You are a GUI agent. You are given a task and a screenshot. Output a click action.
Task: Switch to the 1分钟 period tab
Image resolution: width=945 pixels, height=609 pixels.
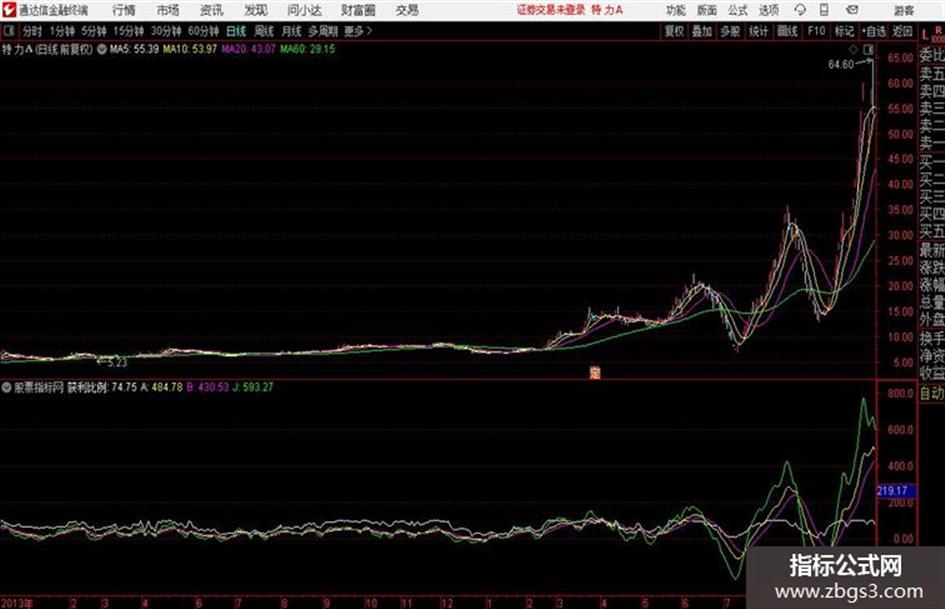[62, 31]
